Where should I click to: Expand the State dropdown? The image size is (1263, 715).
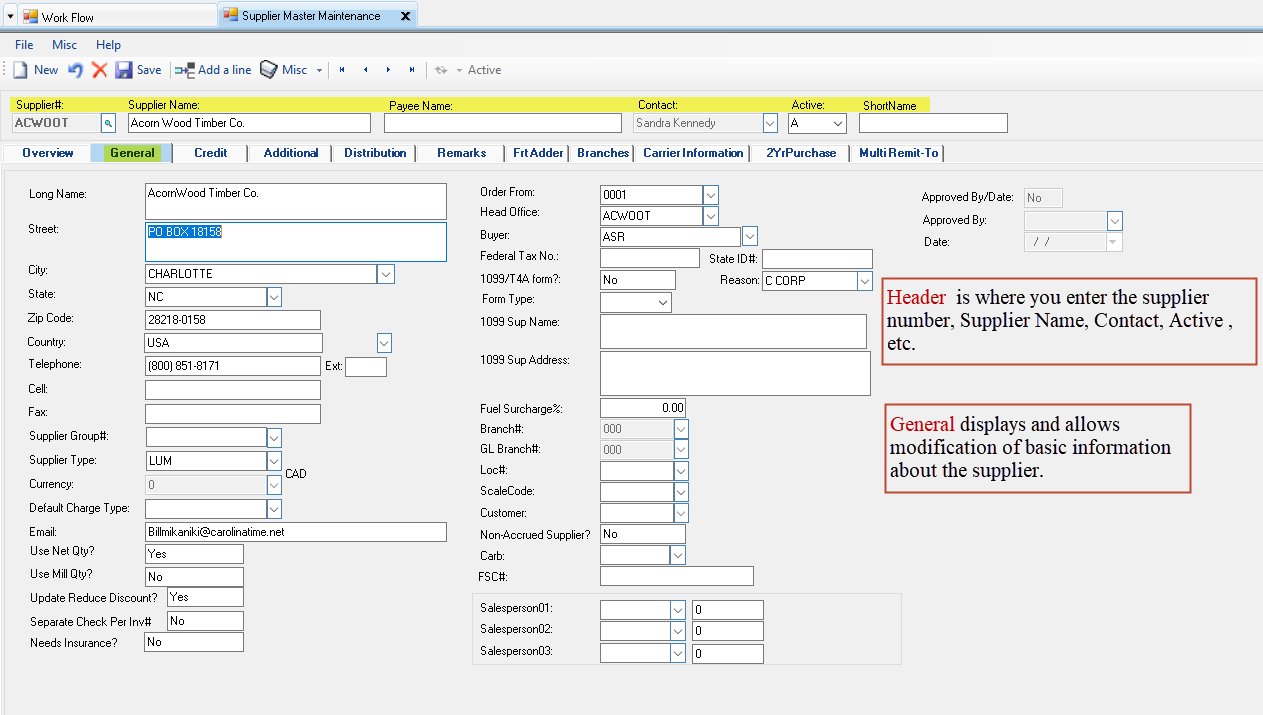coord(274,297)
